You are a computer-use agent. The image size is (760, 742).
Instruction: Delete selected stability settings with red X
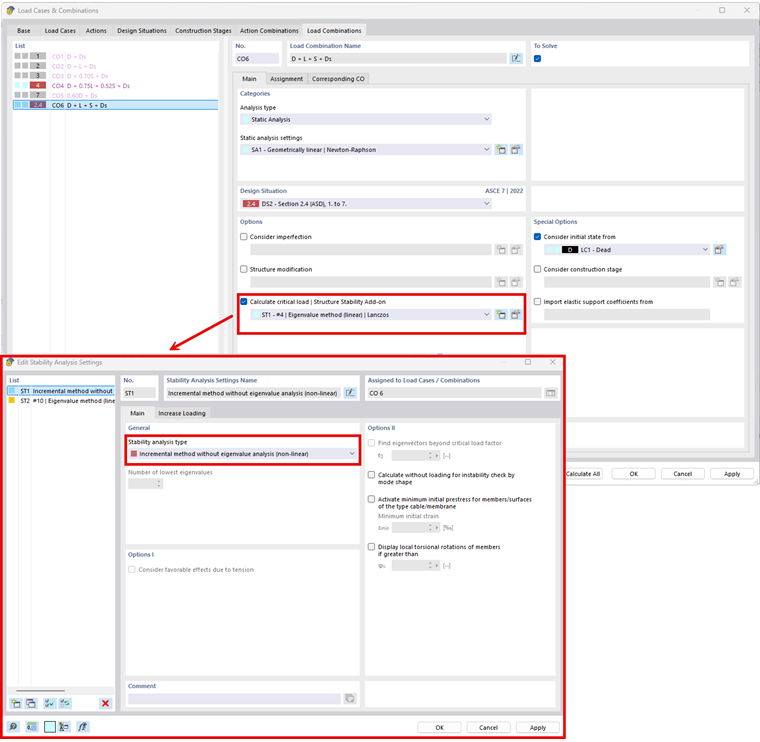tap(105, 703)
